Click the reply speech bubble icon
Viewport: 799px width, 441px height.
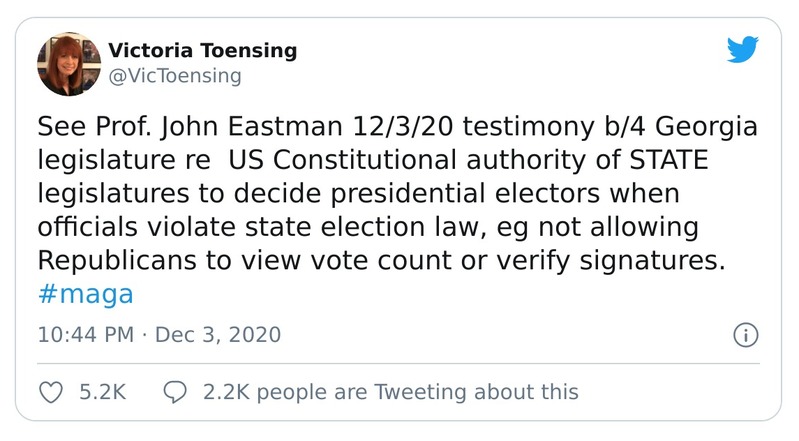[x=176, y=392]
